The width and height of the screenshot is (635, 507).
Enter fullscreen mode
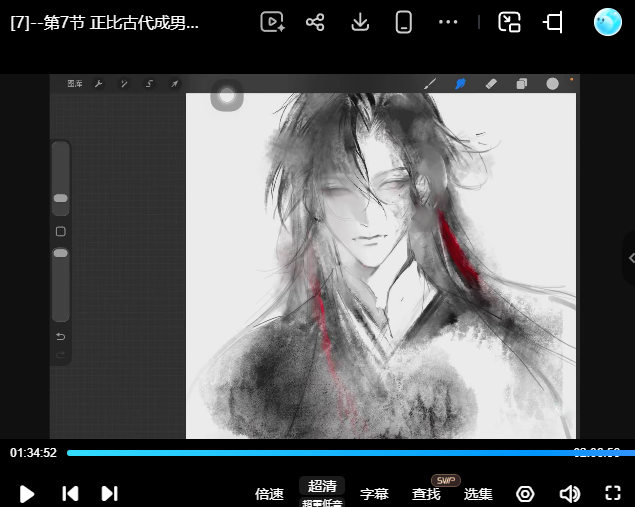tap(613, 494)
